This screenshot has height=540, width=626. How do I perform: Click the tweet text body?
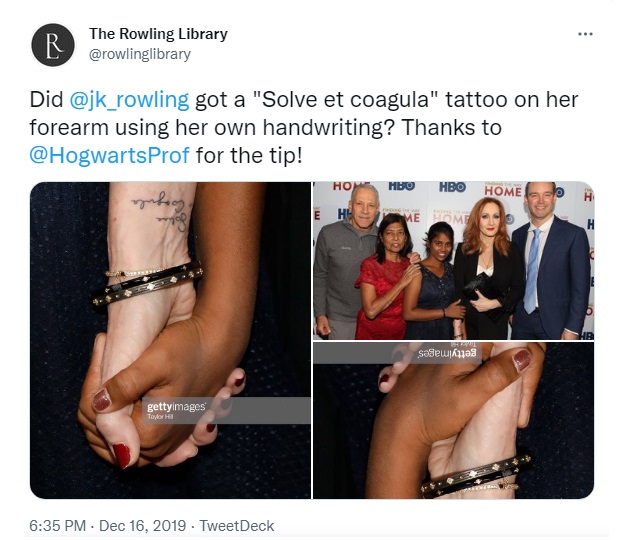303,127
